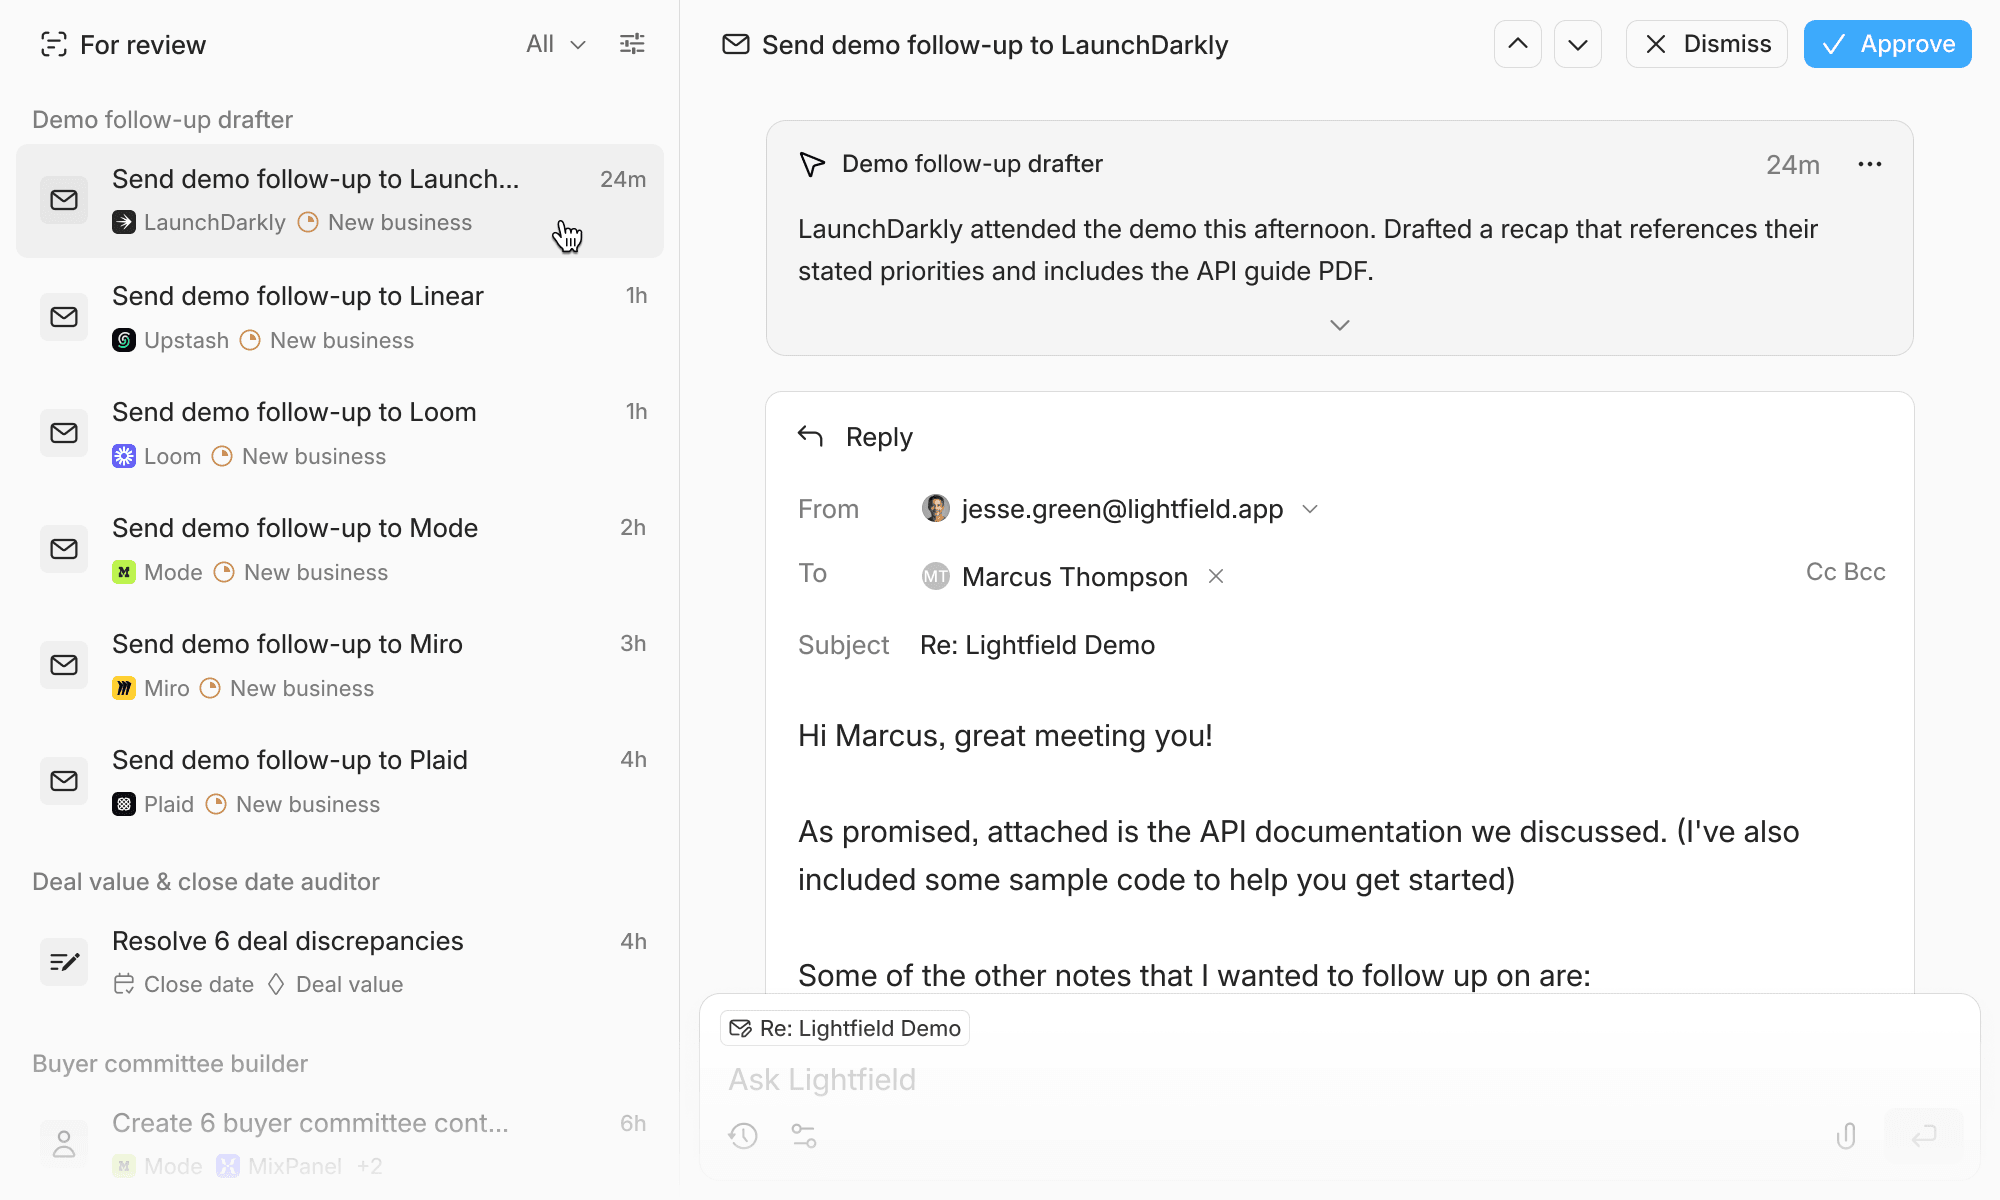Click the edit-list icon for deal discrepancies

pyautogui.click(x=64, y=962)
